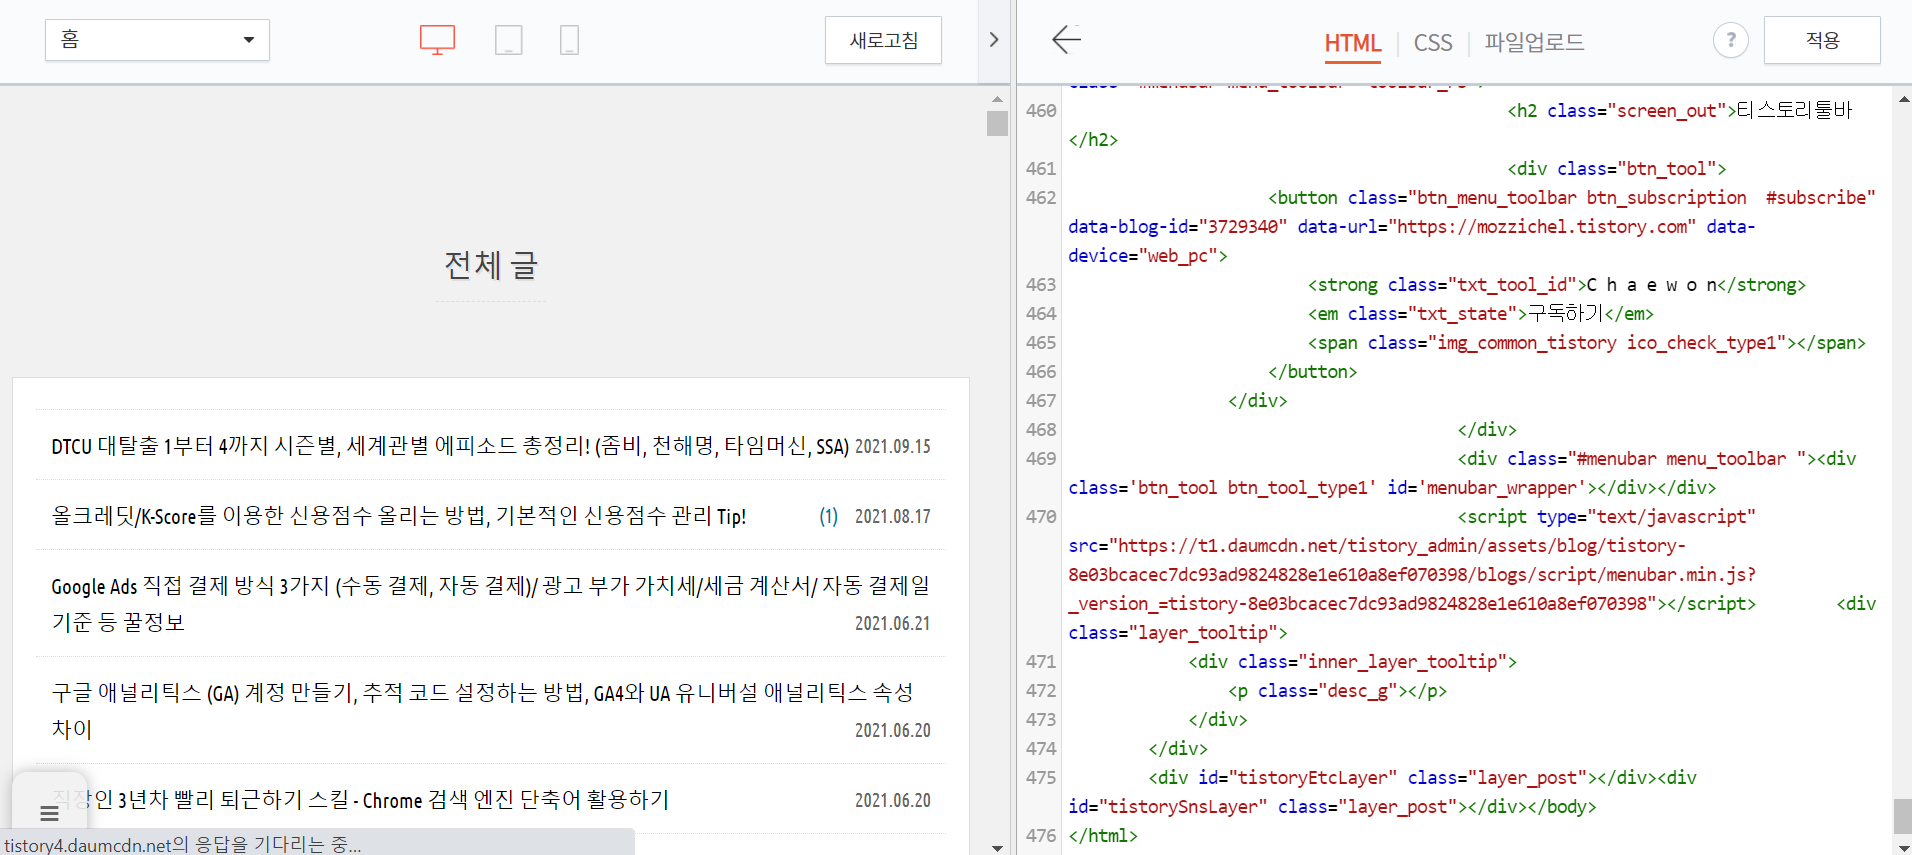Place cursor on </html> closing tag
Screen dimensions: 1912x855
(x=1103, y=836)
